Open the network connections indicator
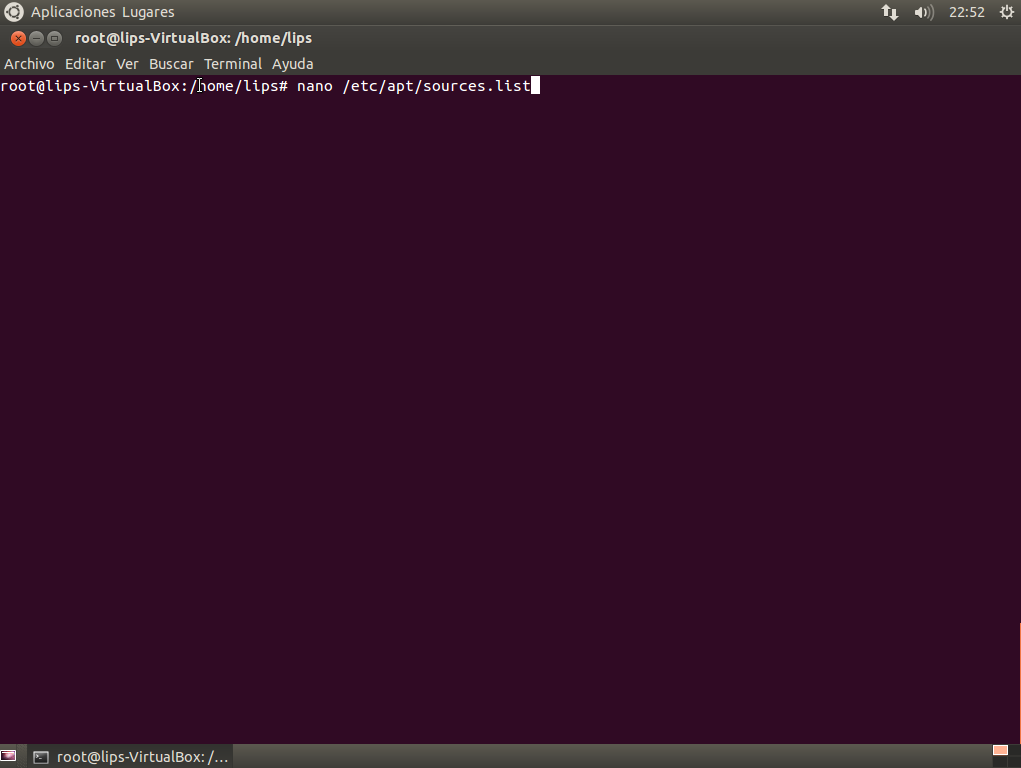1021x768 pixels. click(x=889, y=12)
